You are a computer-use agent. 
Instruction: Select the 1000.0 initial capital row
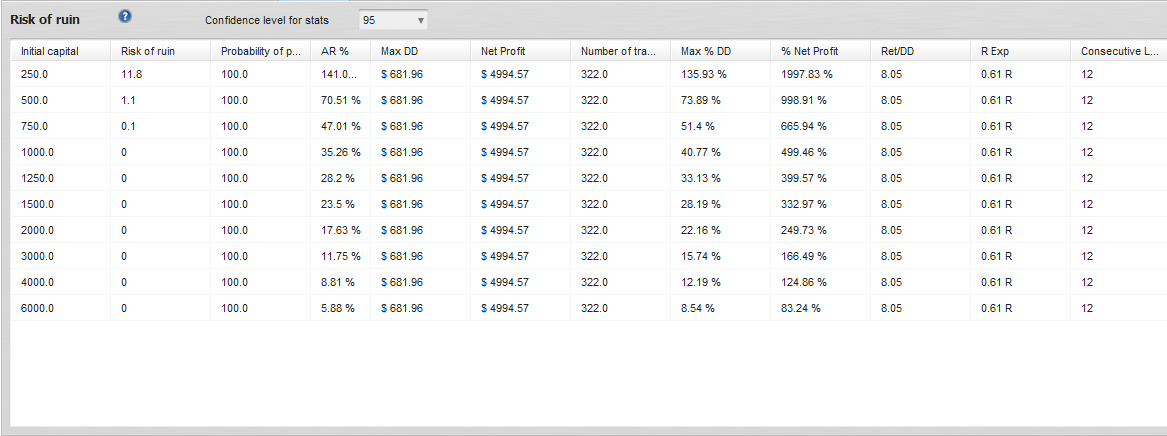click(37, 152)
